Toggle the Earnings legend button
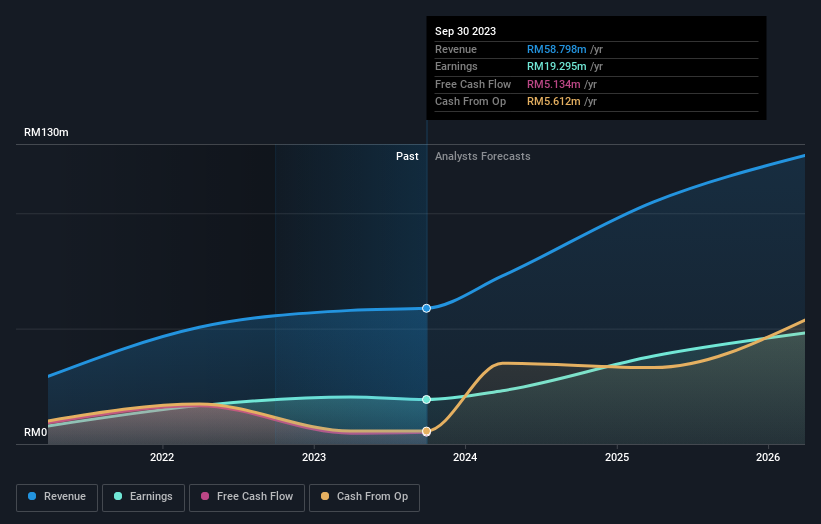The height and width of the screenshot is (524, 821). (x=143, y=497)
